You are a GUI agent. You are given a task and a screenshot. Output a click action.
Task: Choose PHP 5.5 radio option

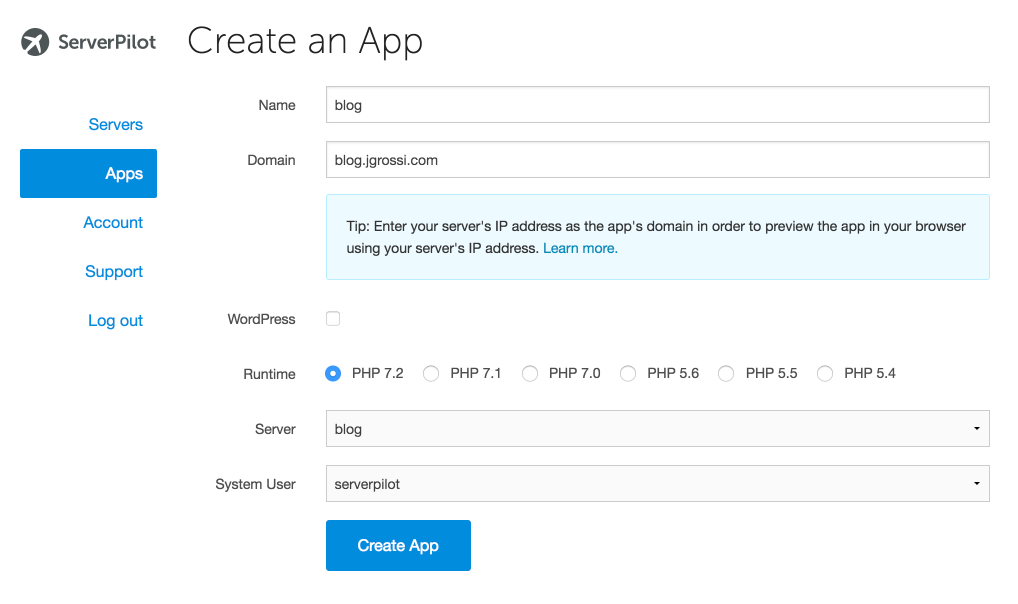[x=726, y=373]
